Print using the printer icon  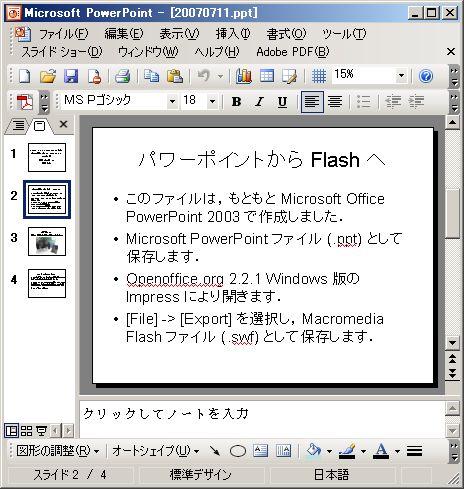[x=122, y=76]
